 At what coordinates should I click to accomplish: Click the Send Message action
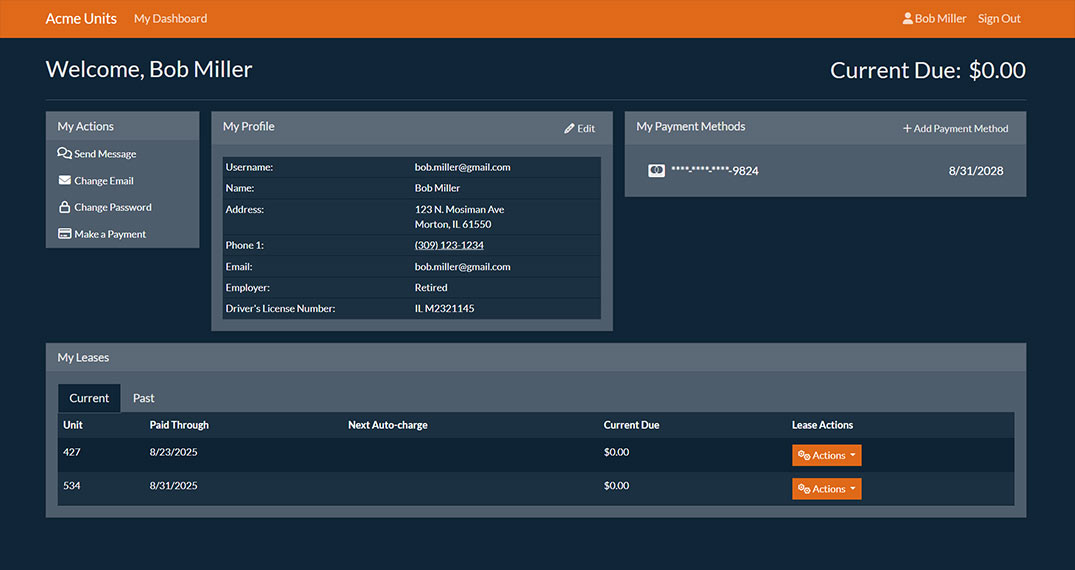pos(97,154)
